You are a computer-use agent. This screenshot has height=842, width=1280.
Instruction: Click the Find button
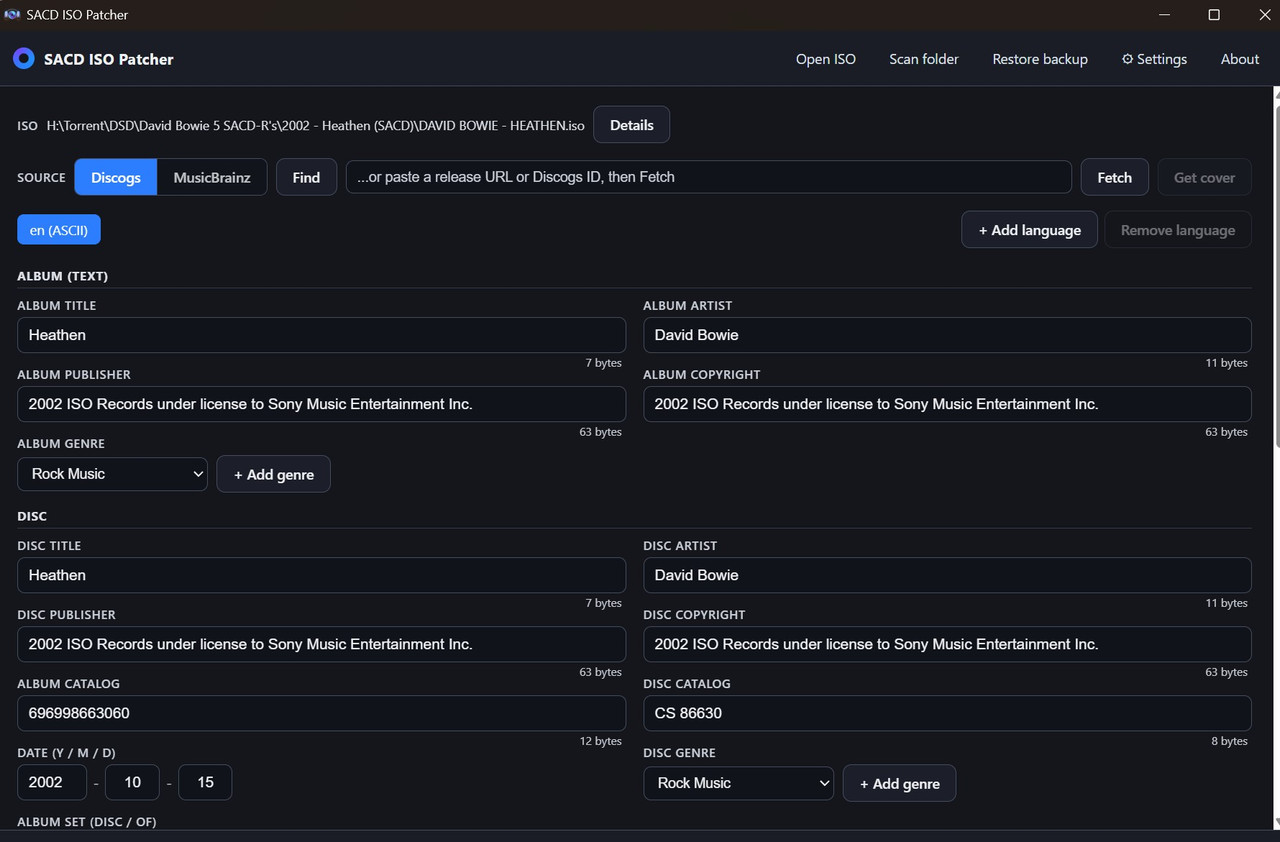pos(306,177)
